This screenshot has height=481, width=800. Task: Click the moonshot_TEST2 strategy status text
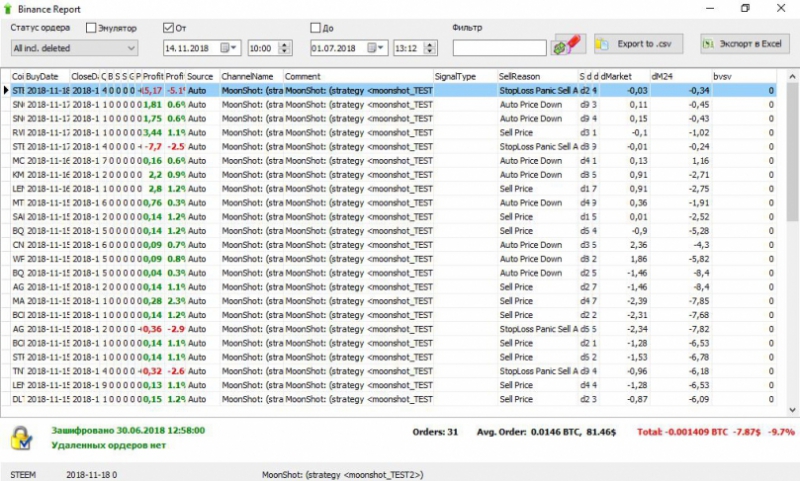(343, 475)
